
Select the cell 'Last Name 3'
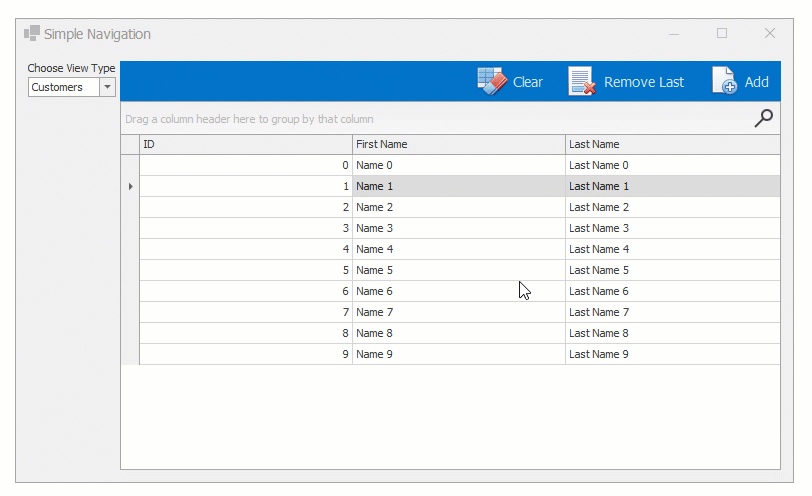click(673, 228)
